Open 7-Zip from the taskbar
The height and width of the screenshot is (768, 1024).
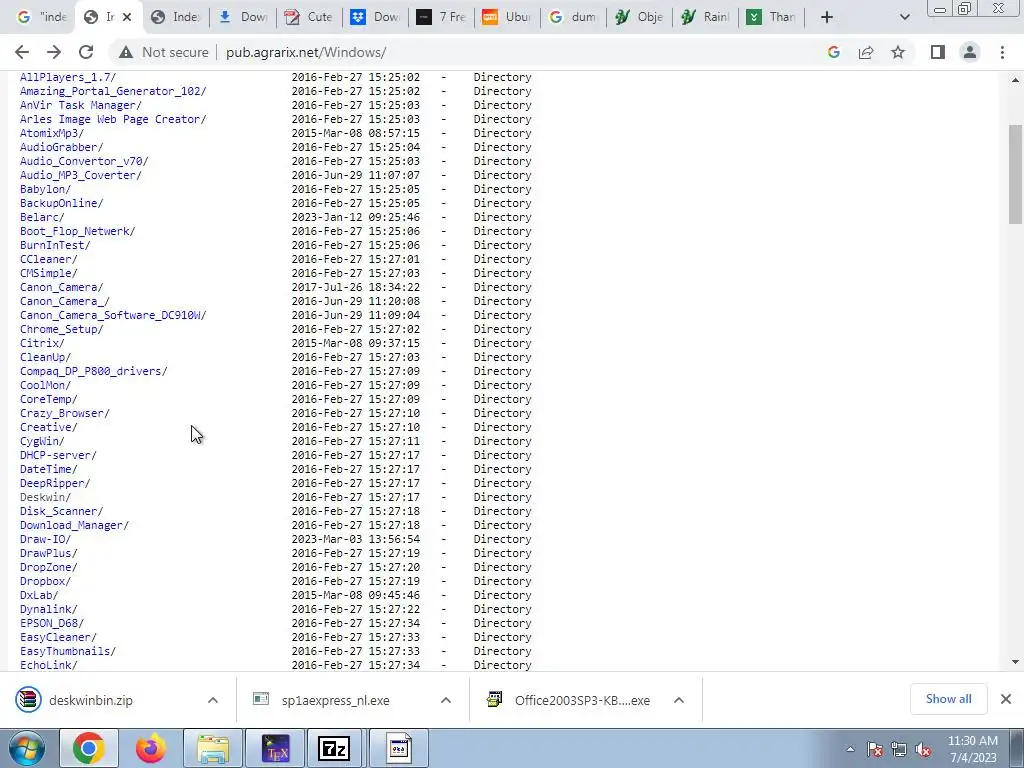tap(334, 748)
